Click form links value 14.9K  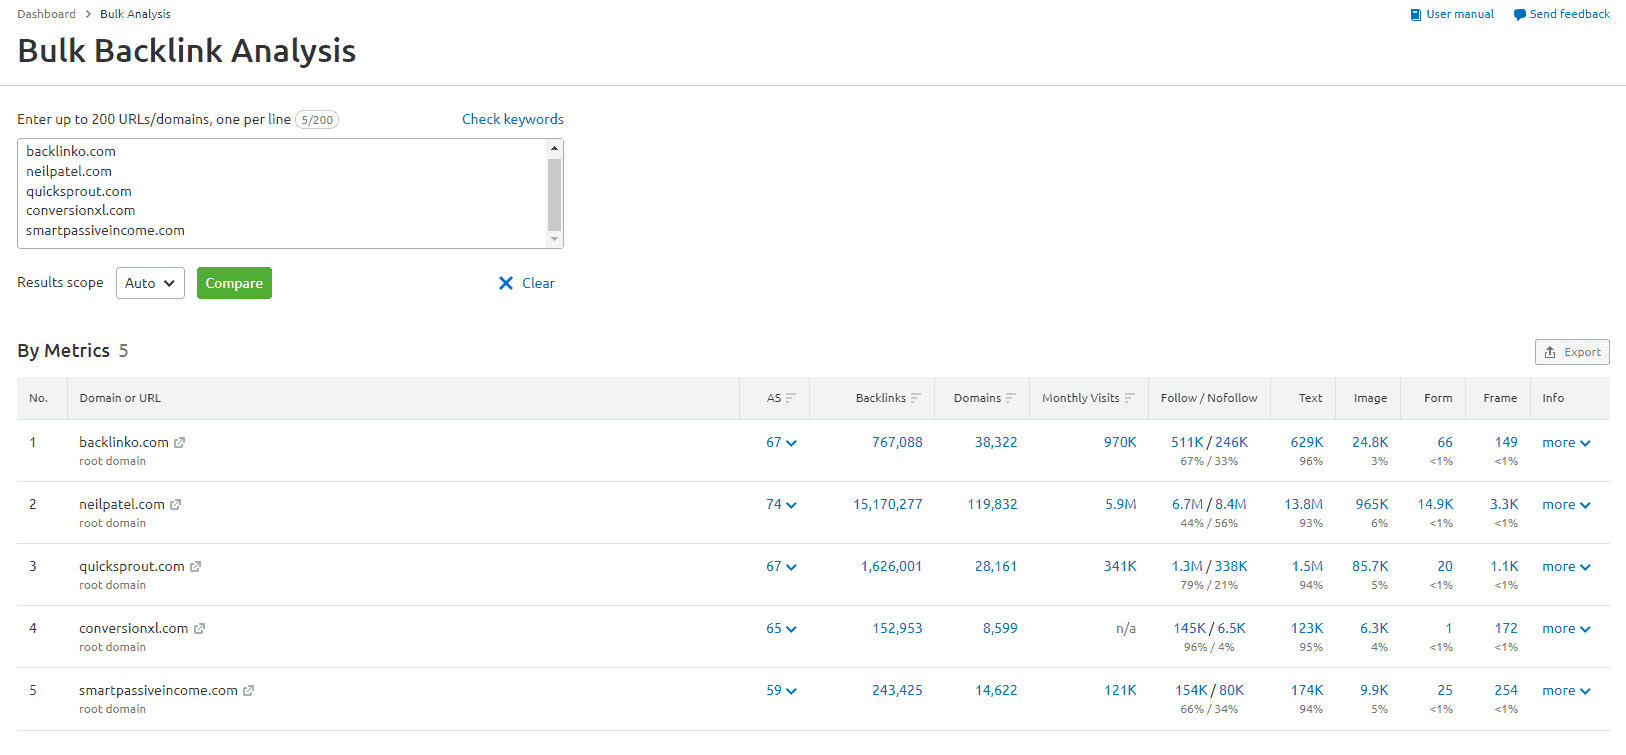[1435, 504]
